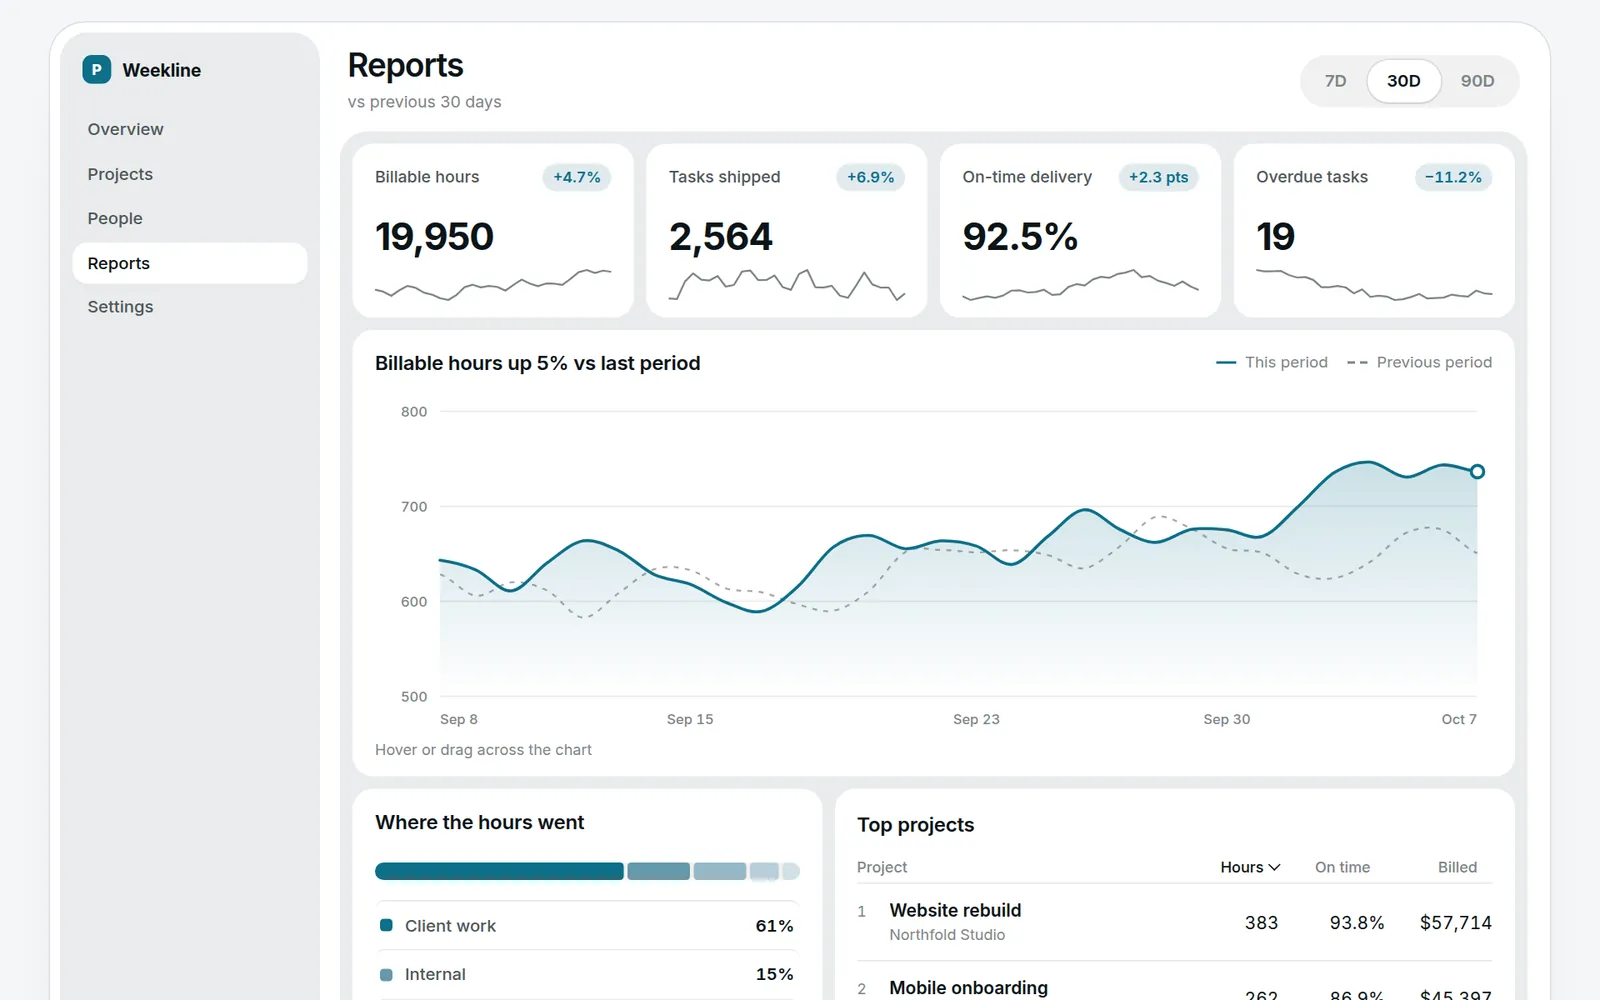This screenshot has width=1600, height=1000.
Task: Sort by On time column
Action: [x=1342, y=867]
